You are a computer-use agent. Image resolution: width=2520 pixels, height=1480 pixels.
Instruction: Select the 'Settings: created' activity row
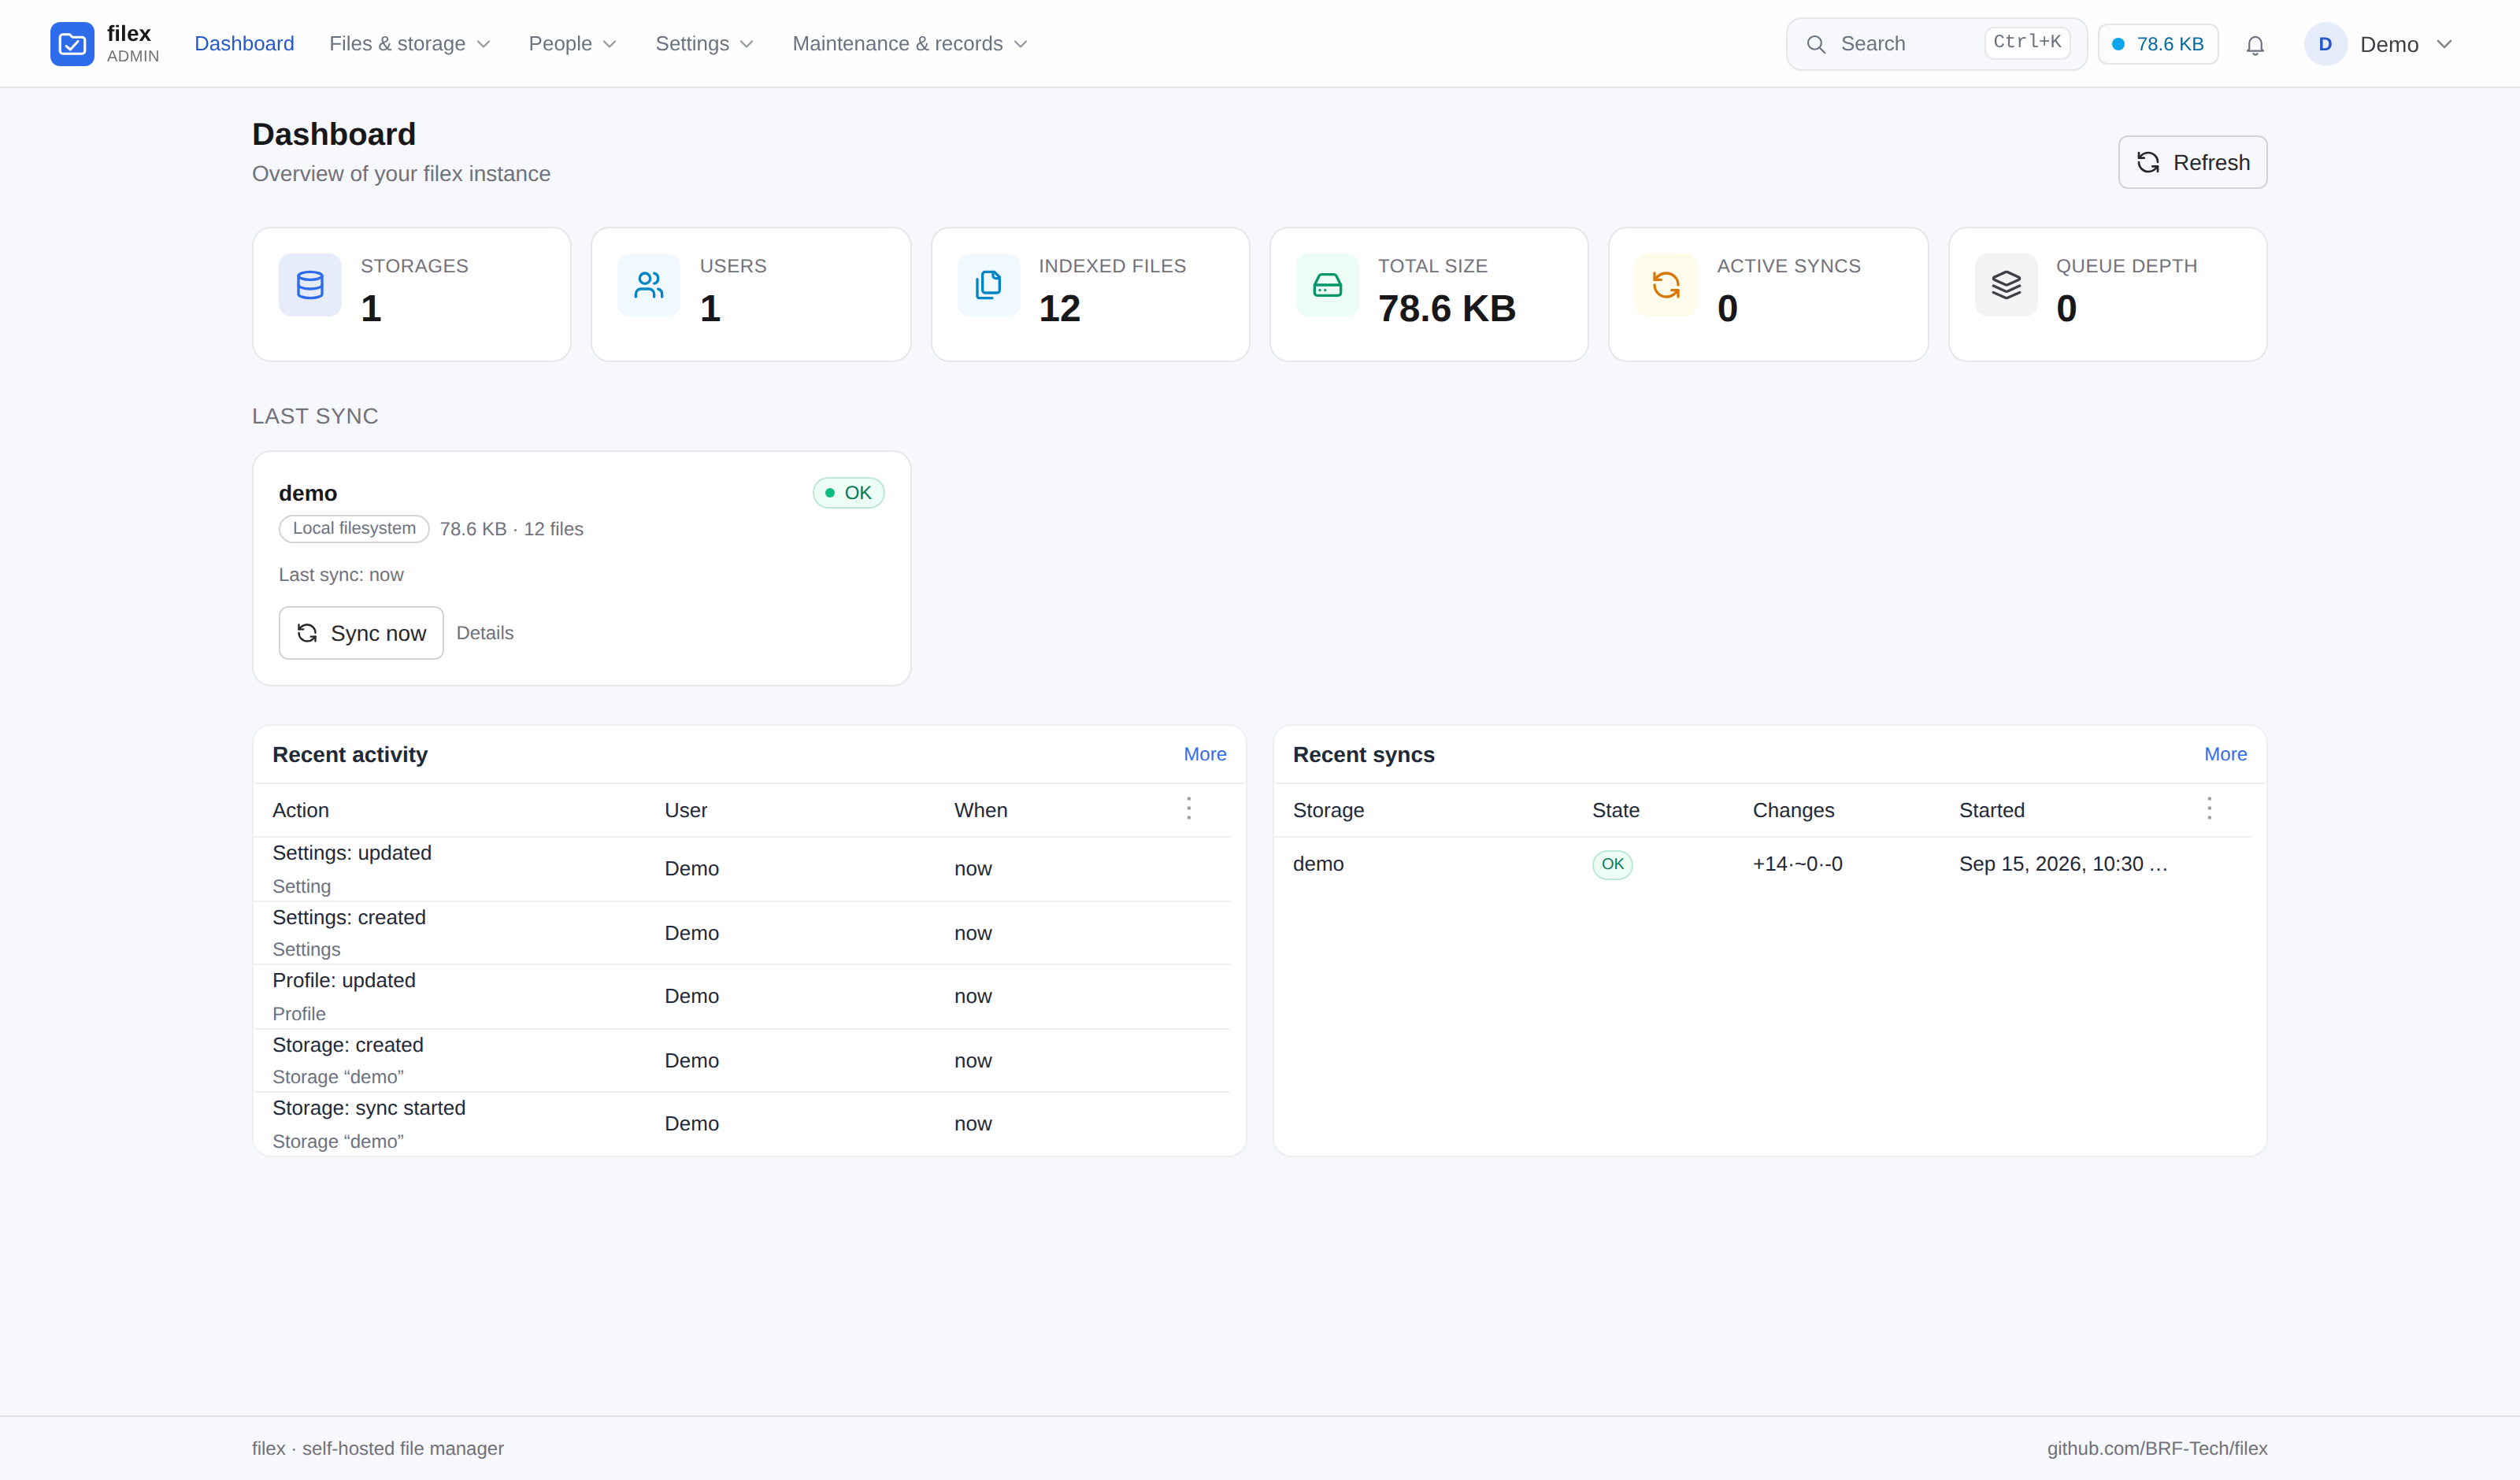[x=741, y=933]
